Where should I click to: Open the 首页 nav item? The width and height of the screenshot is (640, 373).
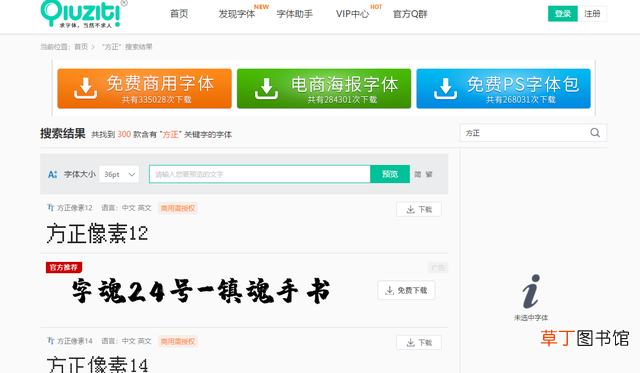coord(179,14)
